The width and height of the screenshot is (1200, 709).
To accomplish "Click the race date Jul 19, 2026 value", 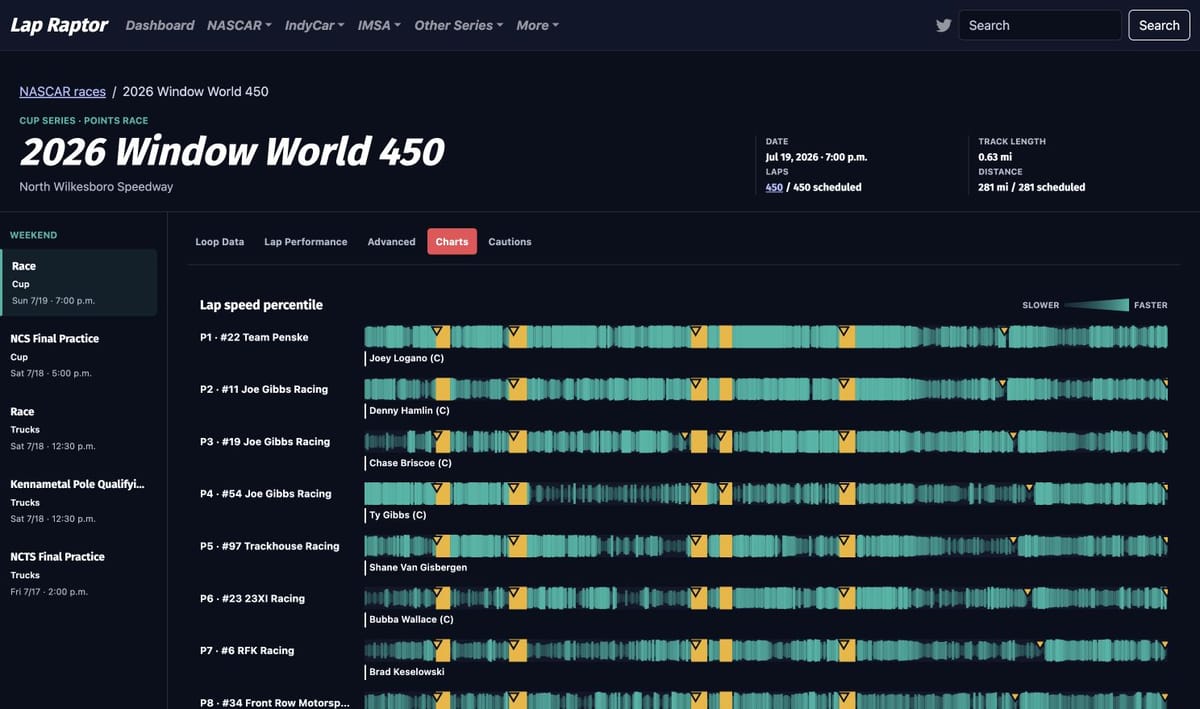I will 816,157.
